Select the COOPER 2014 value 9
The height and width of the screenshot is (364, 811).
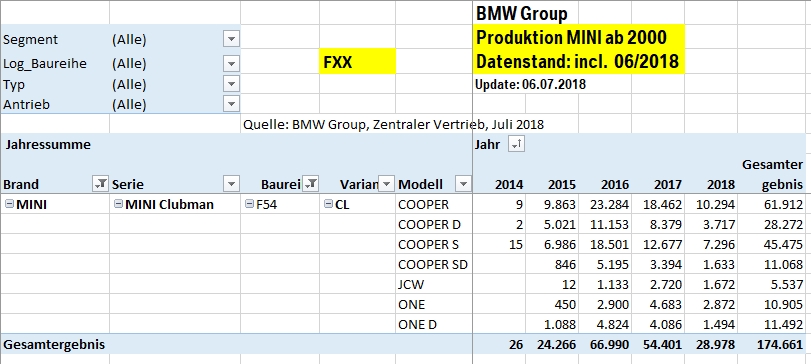pos(499,204)
